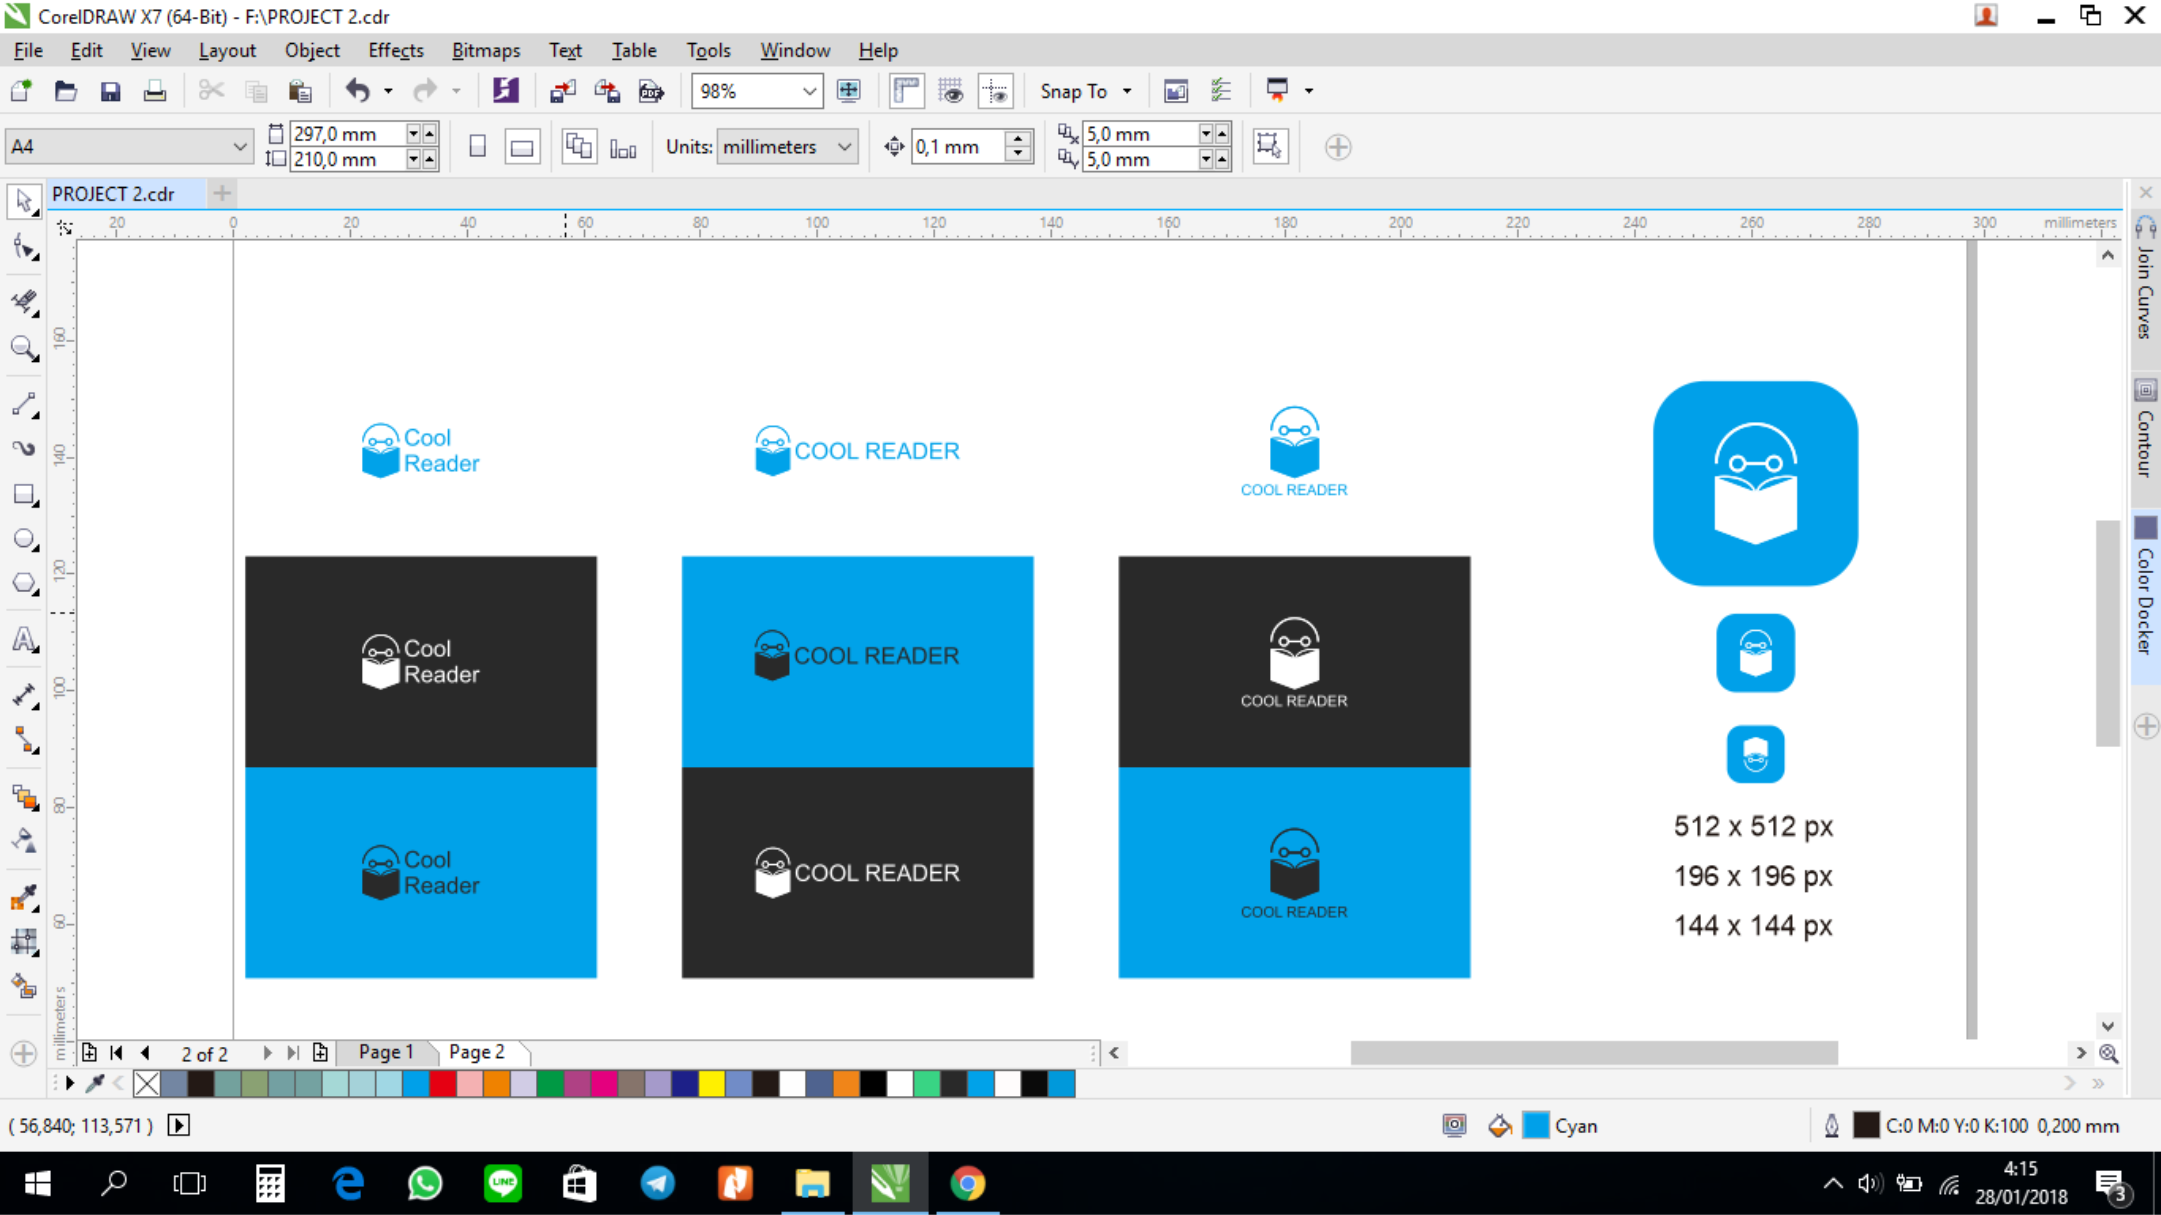The width and height of the screenshot is (2161, 1215).
Task: Pick the yellow swatch in the palette
Action: 712,1083
